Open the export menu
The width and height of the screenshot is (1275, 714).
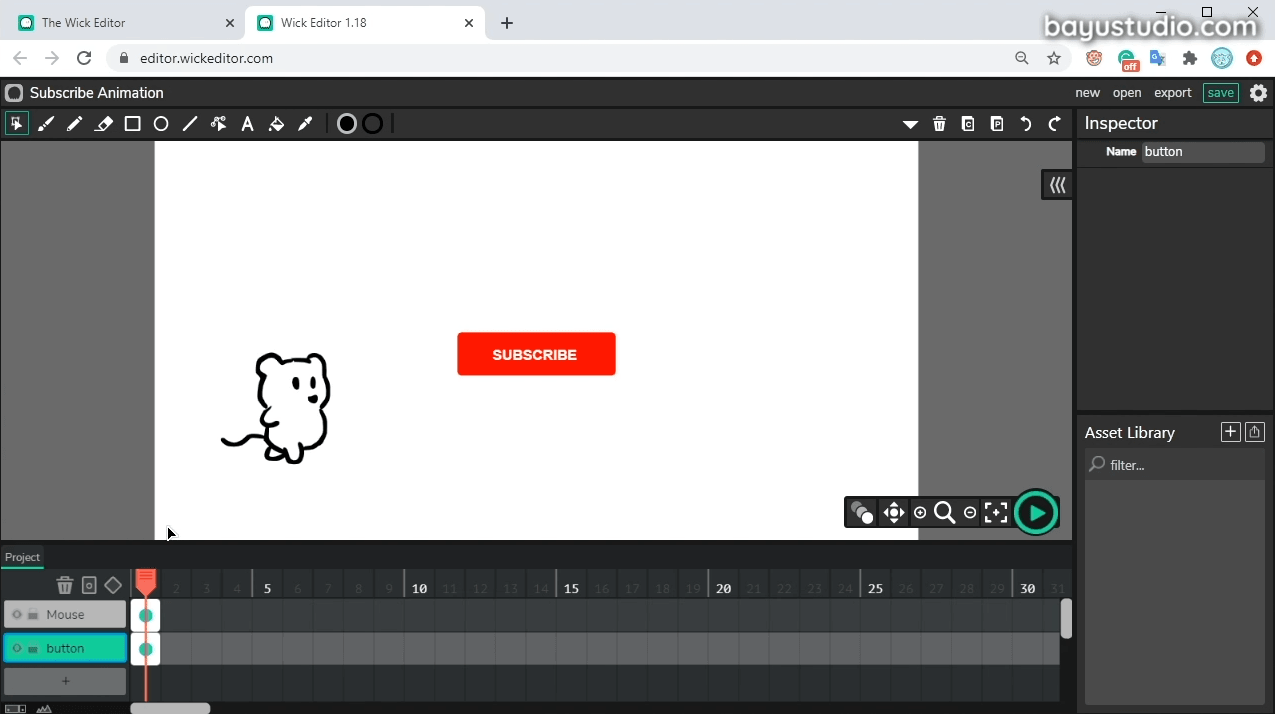(1172, 93)
